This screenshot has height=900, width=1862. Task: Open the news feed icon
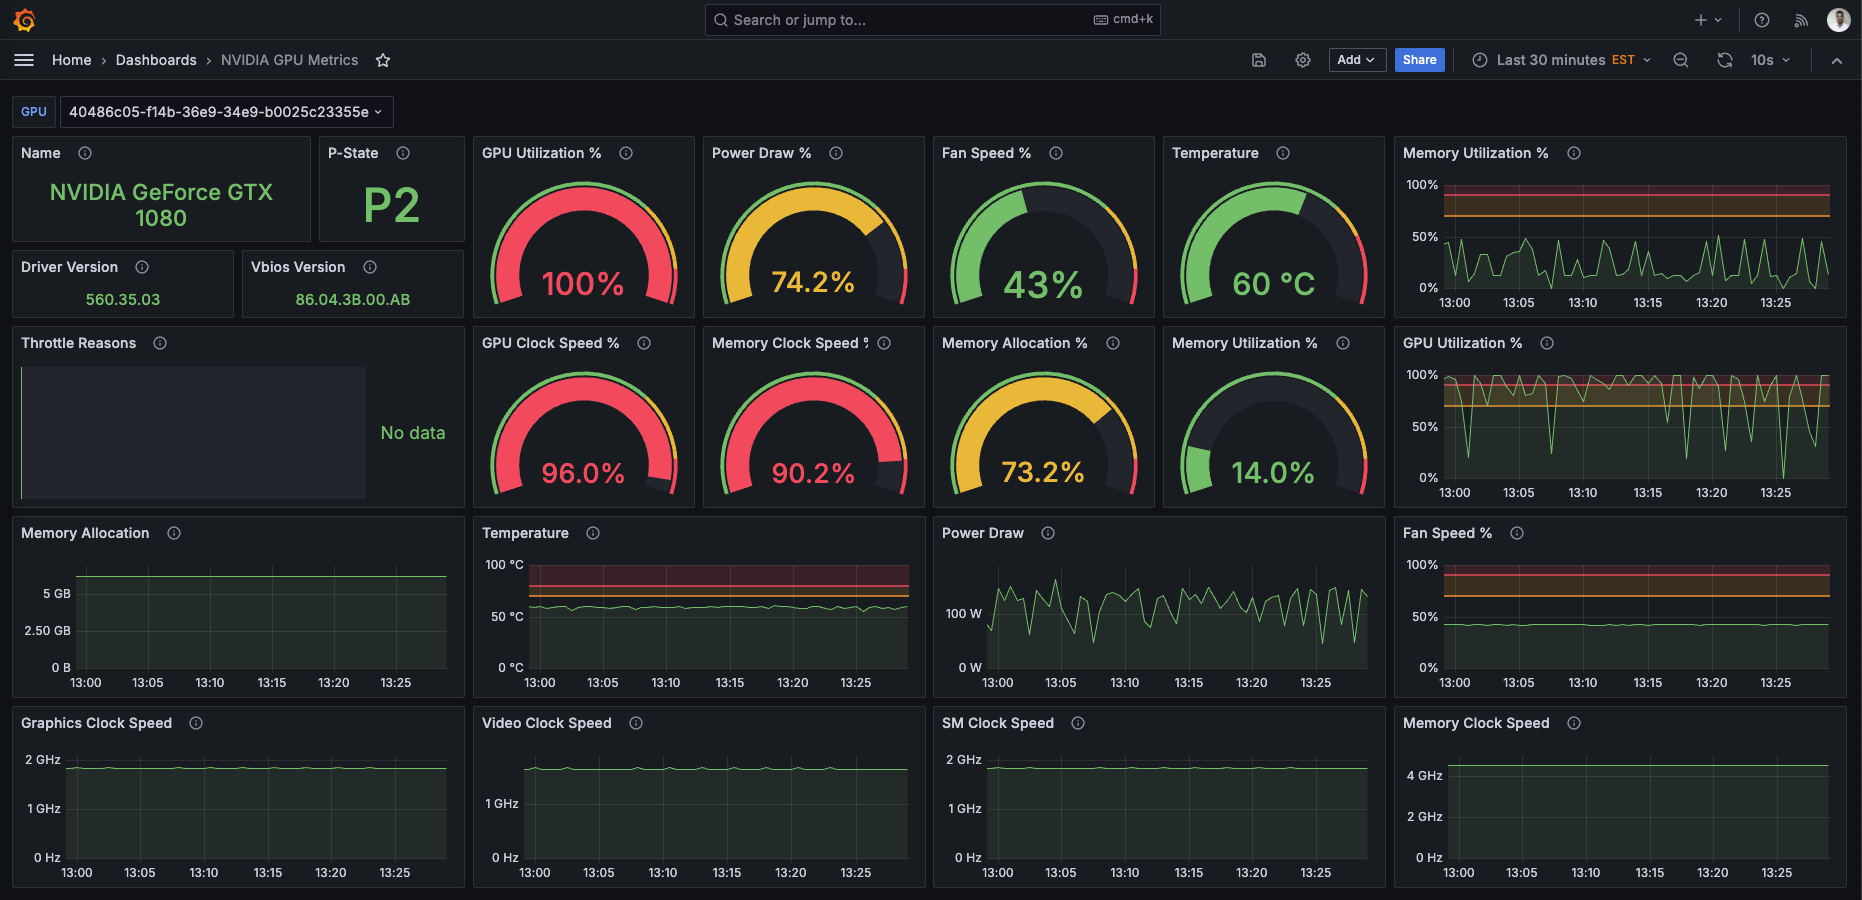pos(1801,20)
